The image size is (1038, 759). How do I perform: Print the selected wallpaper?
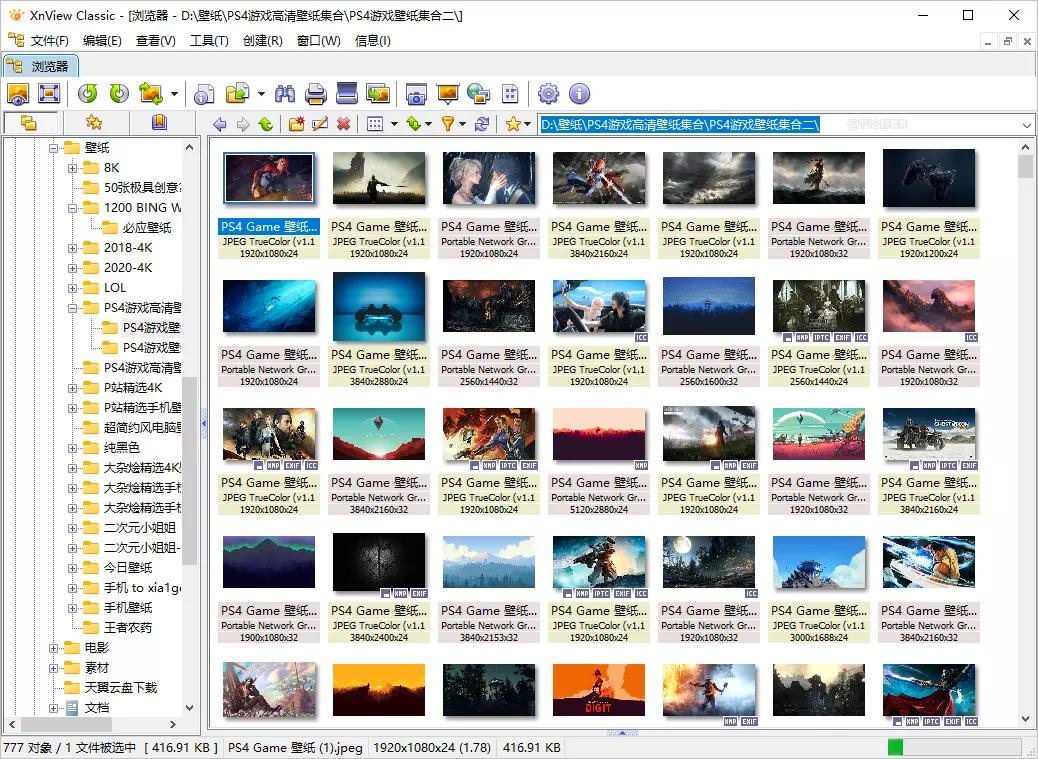coord(314,93)
